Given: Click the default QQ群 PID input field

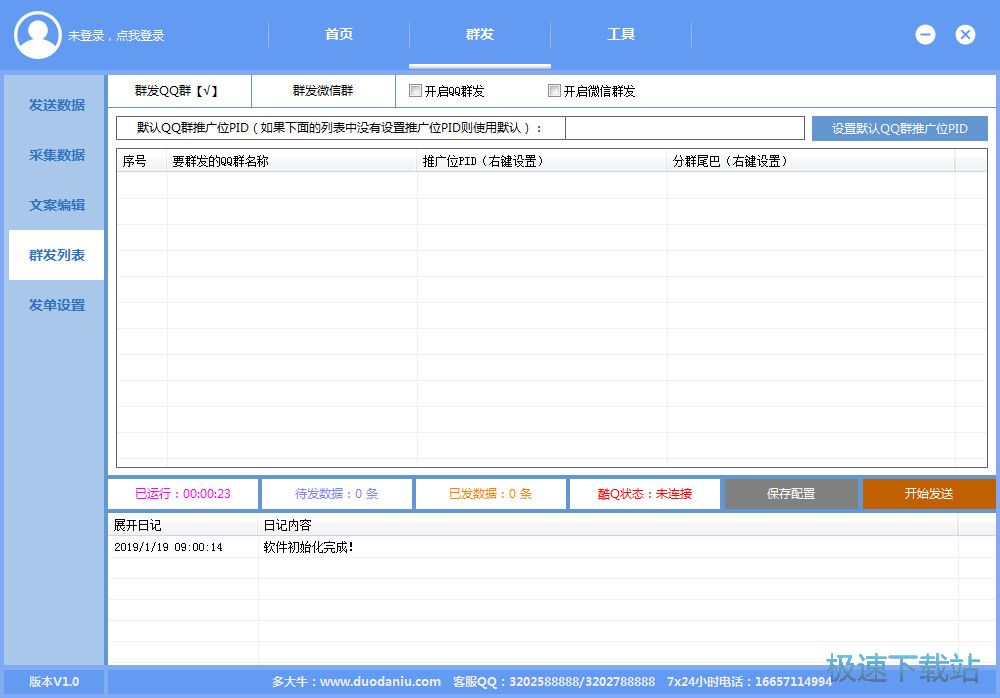Looking at the screenshot, I should [684, 129].
